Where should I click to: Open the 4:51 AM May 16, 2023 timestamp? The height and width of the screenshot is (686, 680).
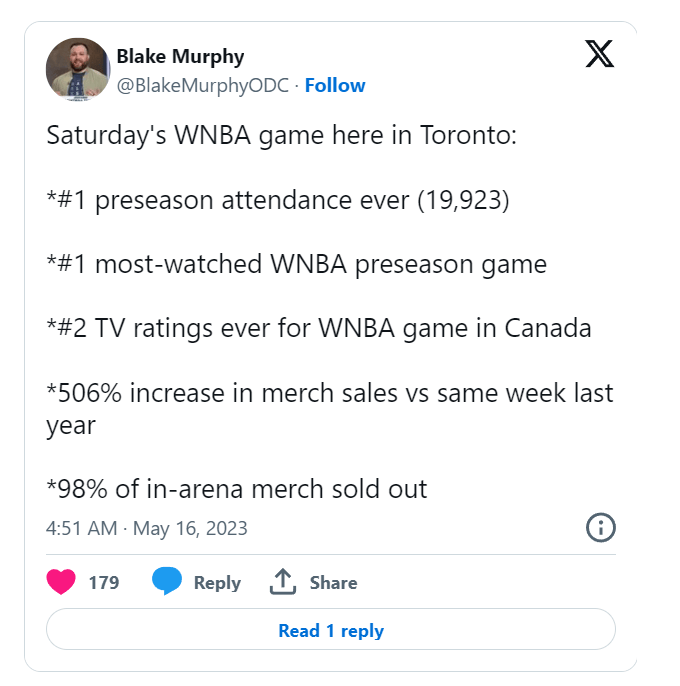click(x=147, y=528)
